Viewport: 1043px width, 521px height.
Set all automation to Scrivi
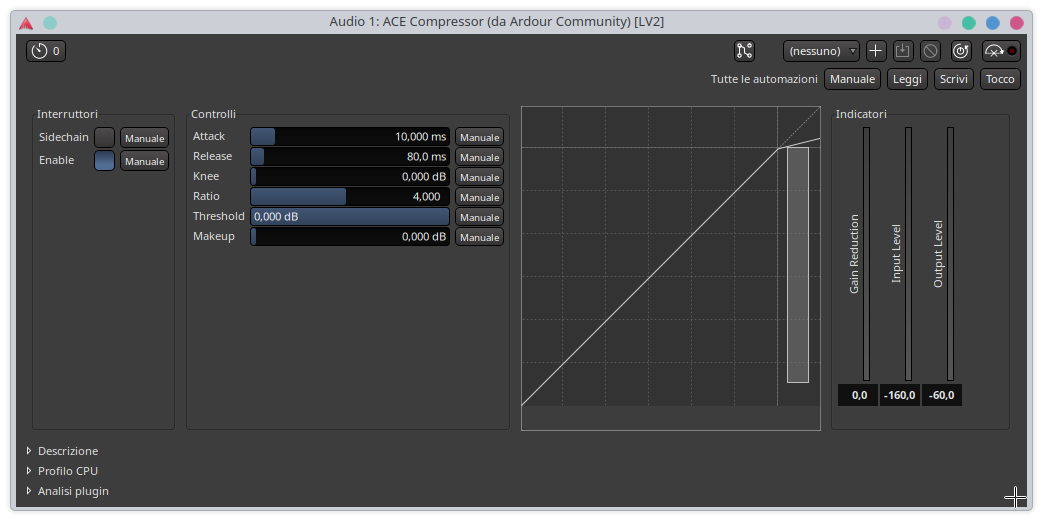click(954, 79)
